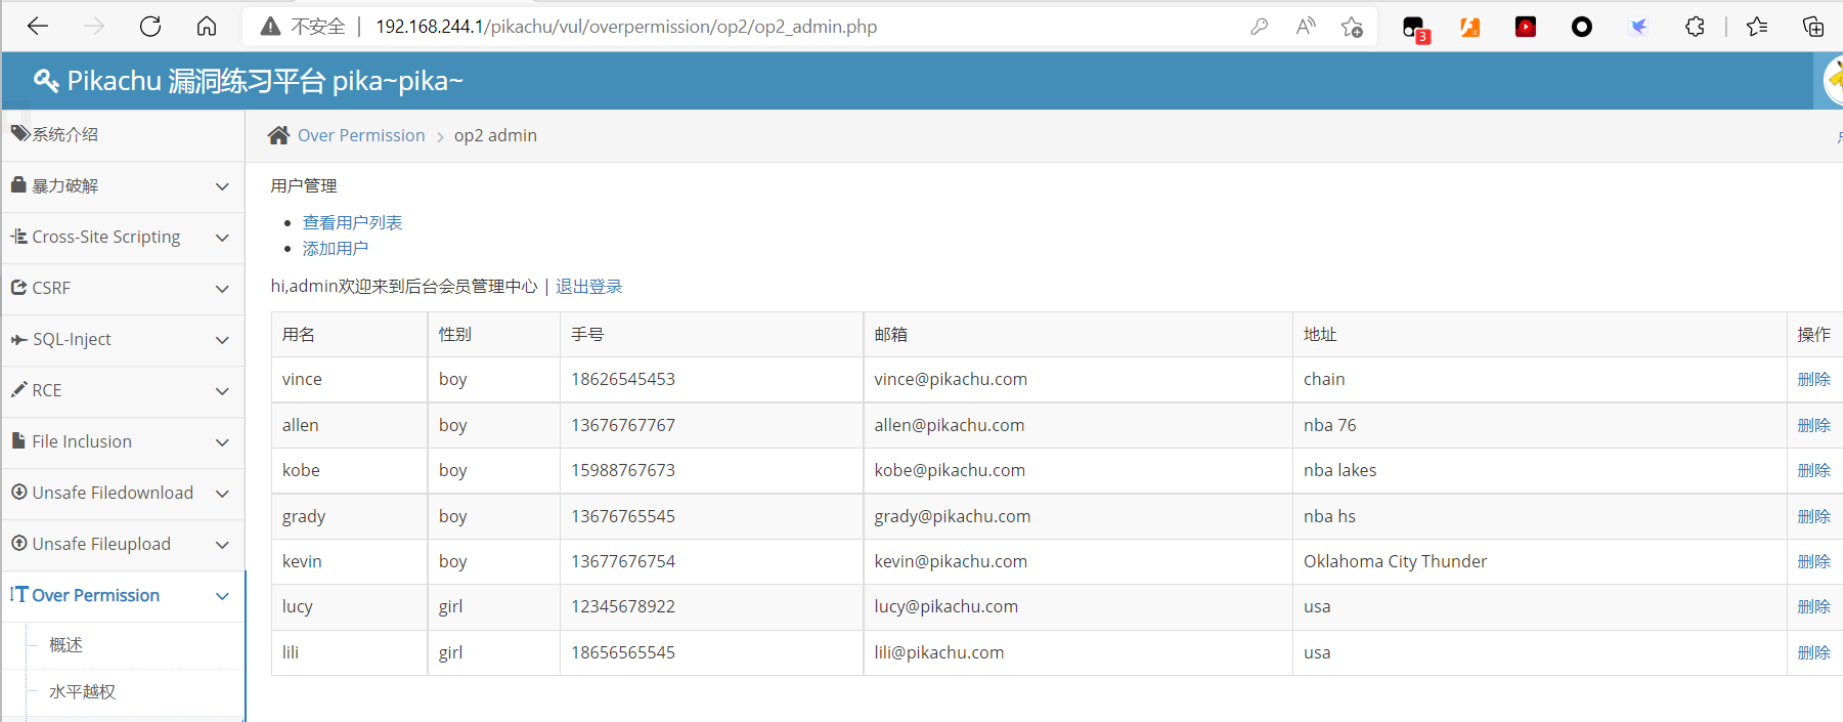
Task: Click the browser home icon
Action: (206, 27)
